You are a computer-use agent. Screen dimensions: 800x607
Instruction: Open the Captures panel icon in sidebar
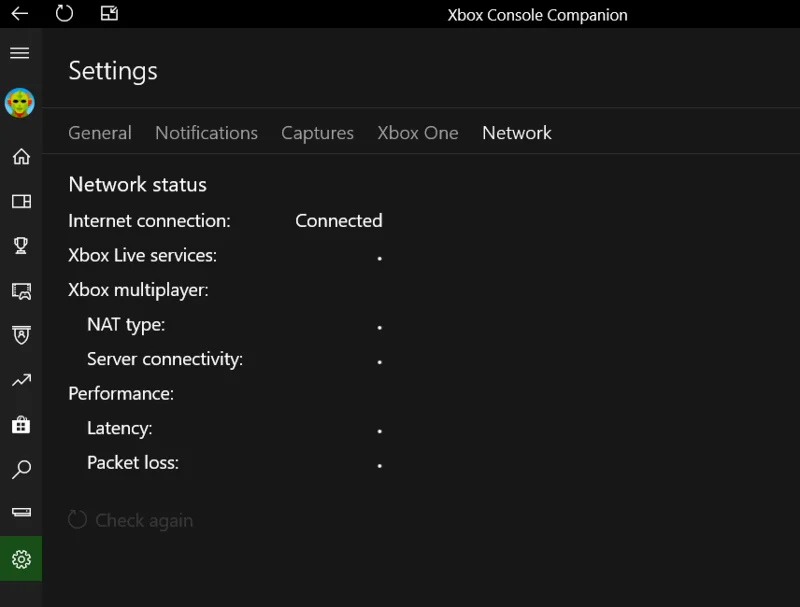[20, 201]
